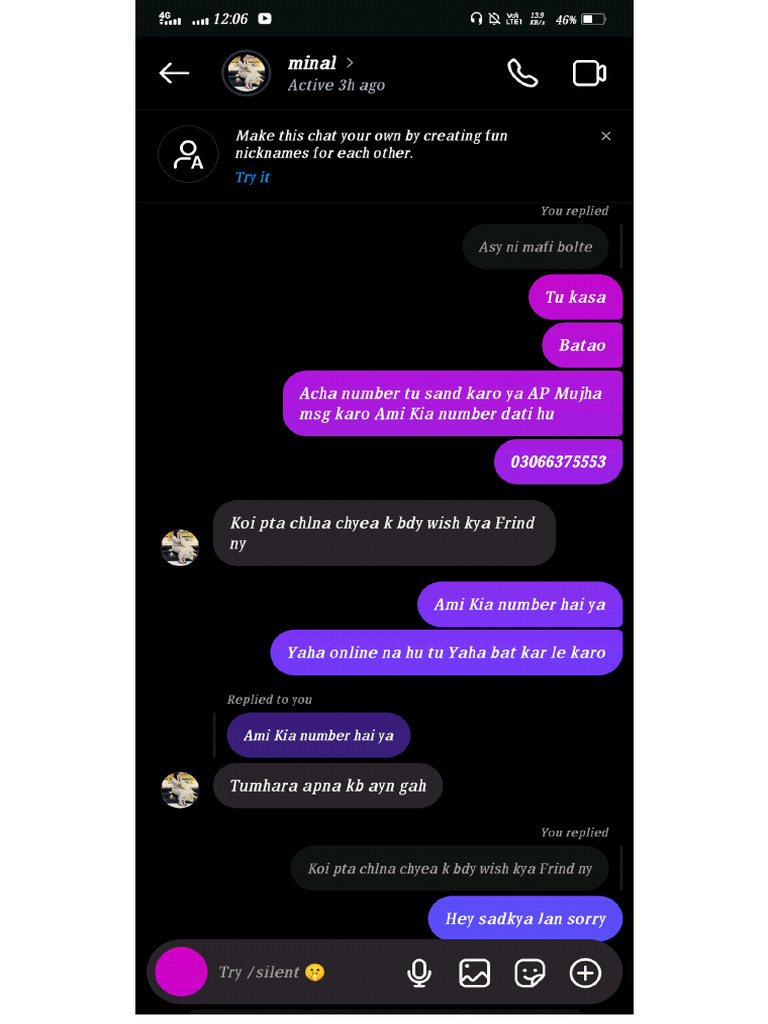Tap the phone number message 03066375553

point(558,462)
